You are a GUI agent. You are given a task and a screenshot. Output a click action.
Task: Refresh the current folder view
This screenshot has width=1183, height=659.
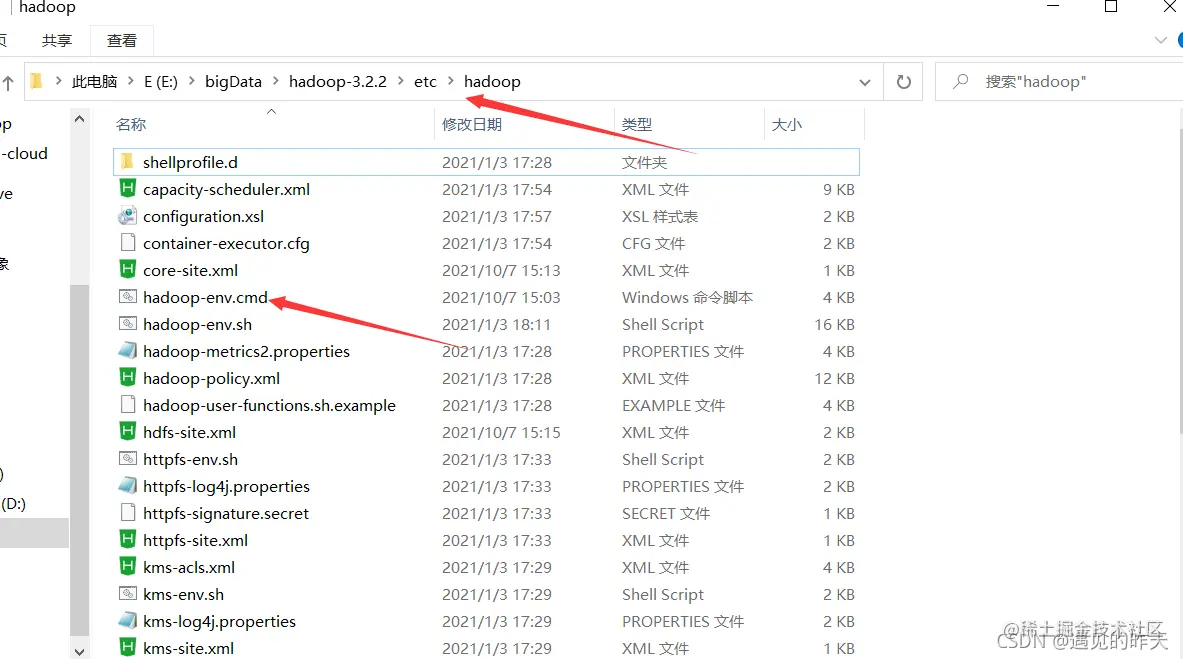tap(903, 82)
